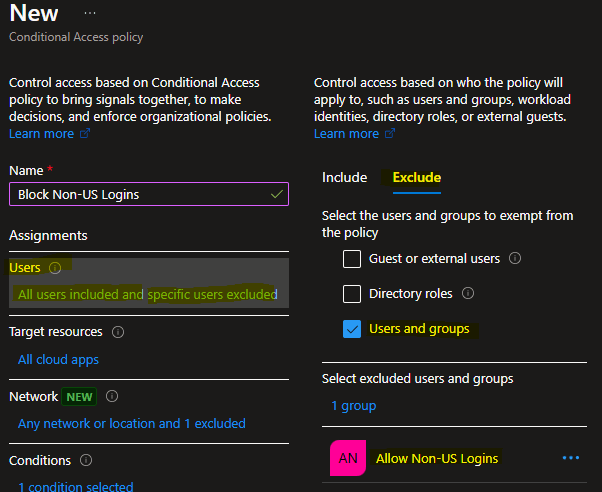
Task: Click the 1 group link
Action: pos(354,406)
